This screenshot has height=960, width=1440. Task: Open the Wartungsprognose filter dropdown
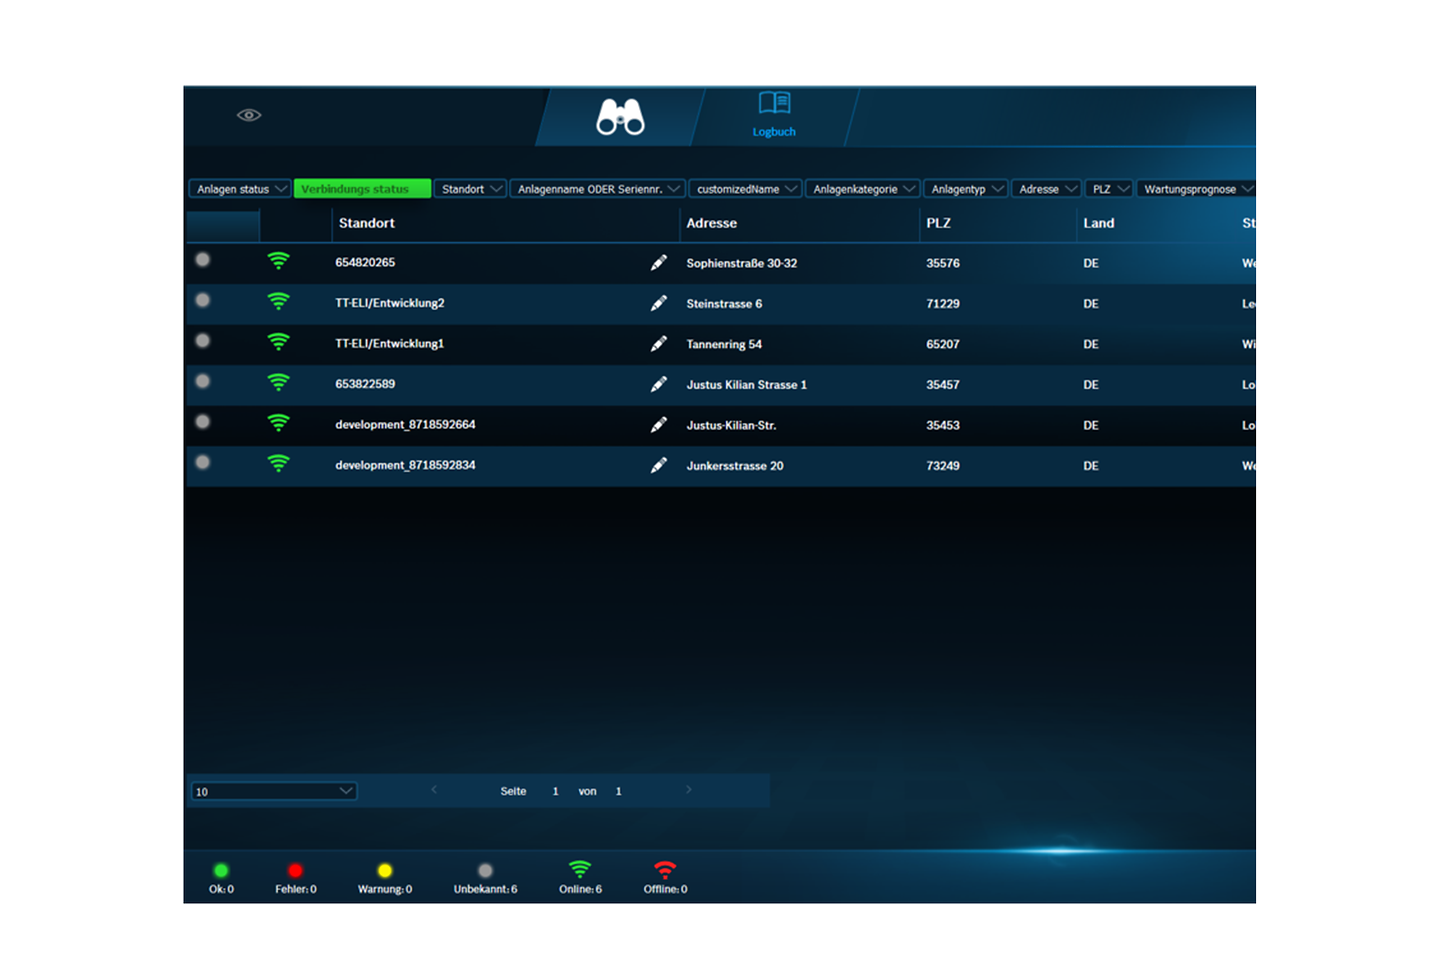coord(1196,189)
